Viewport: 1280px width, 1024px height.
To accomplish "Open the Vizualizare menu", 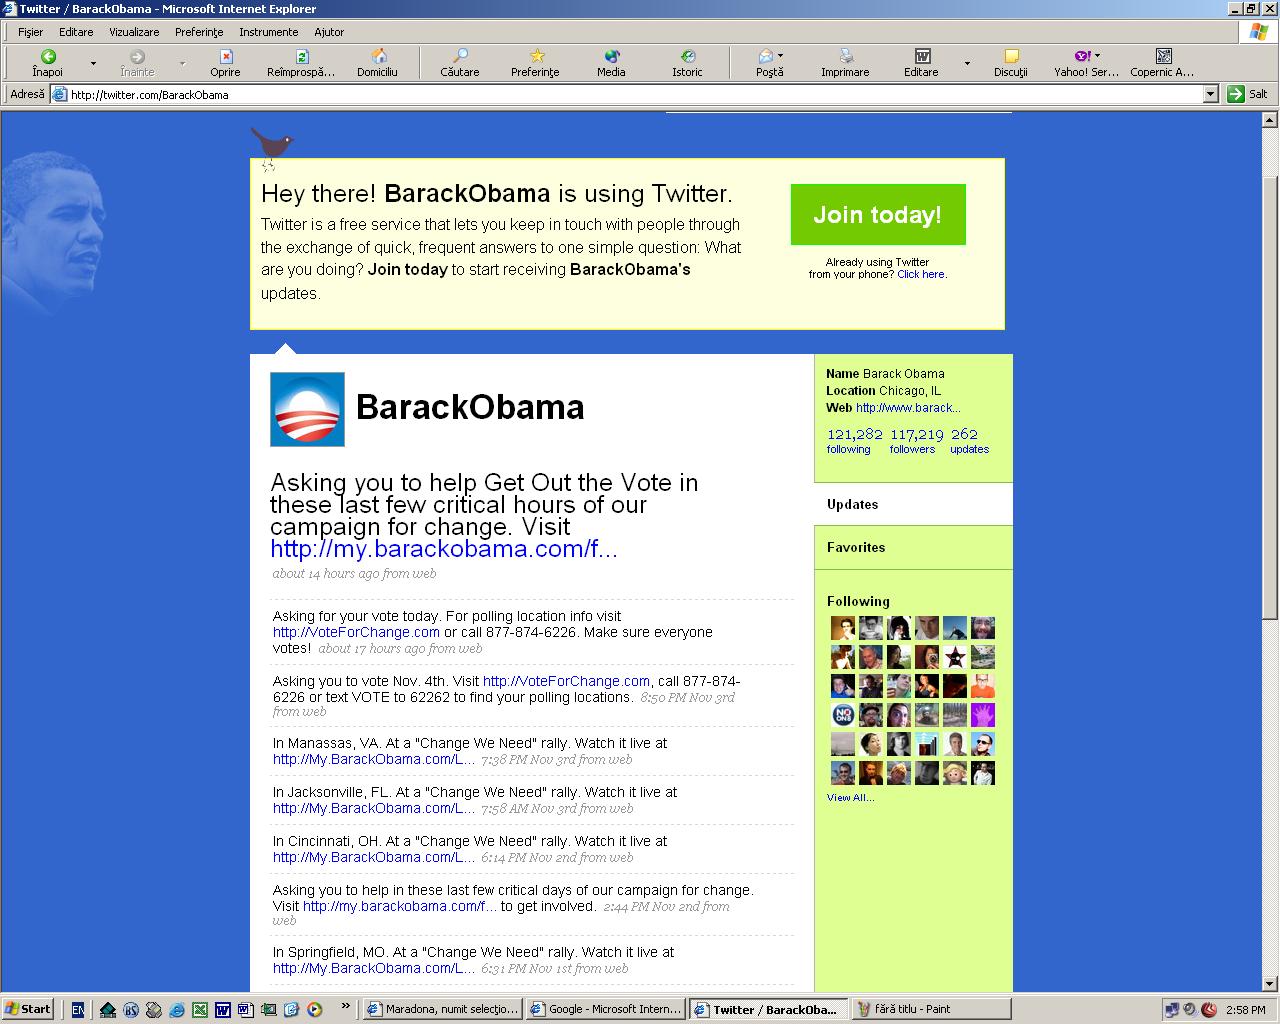I will (134, 32).
